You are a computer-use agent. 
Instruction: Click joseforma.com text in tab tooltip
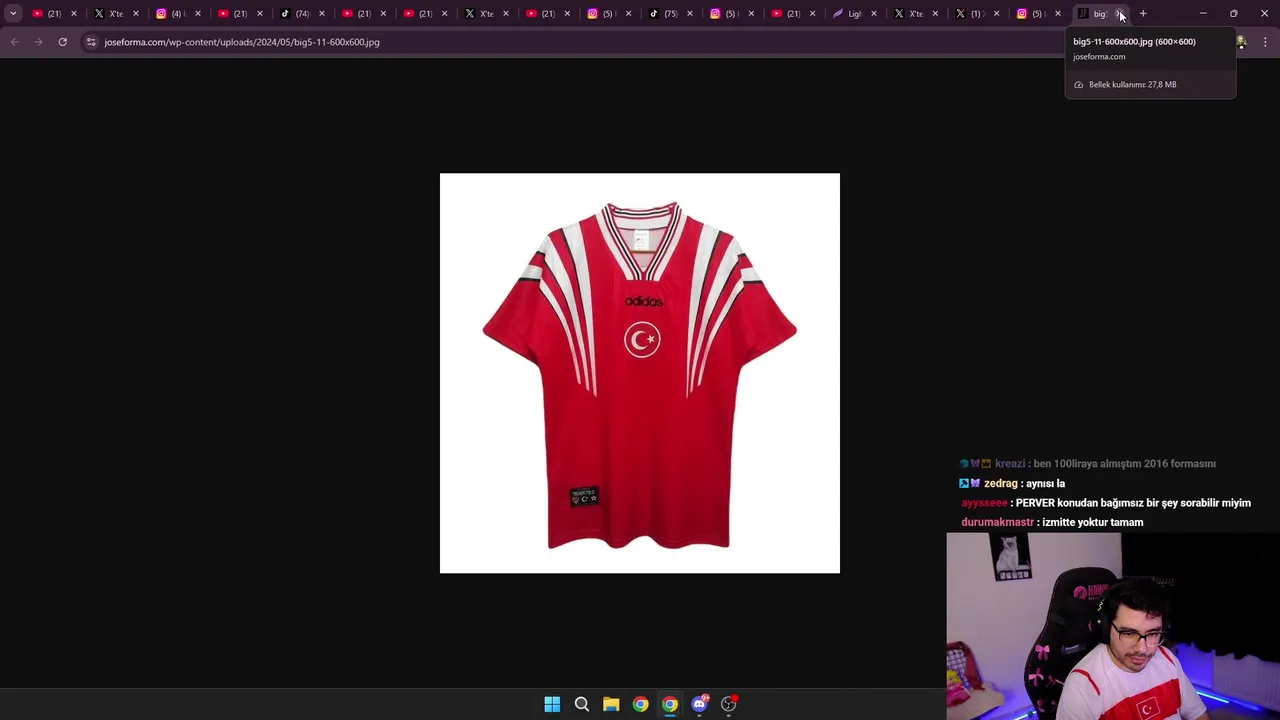(1099, 57)
